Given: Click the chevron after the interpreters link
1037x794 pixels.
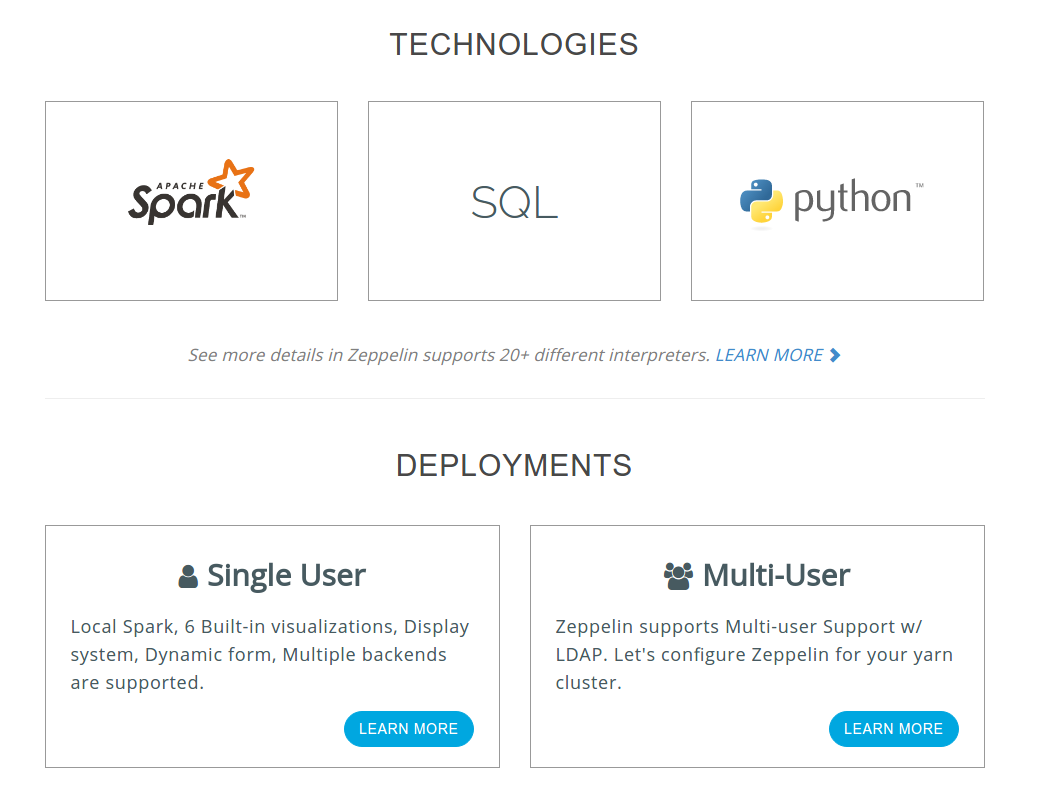Looking at the screenshot, I should tap(835, 355).
